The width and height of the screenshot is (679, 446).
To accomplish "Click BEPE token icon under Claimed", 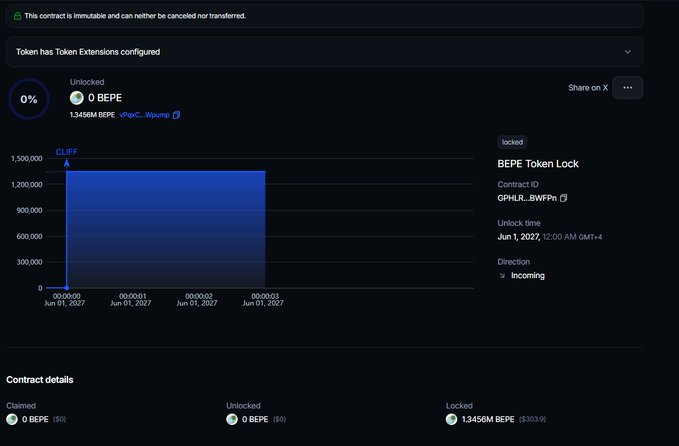I will click(12, 419).
